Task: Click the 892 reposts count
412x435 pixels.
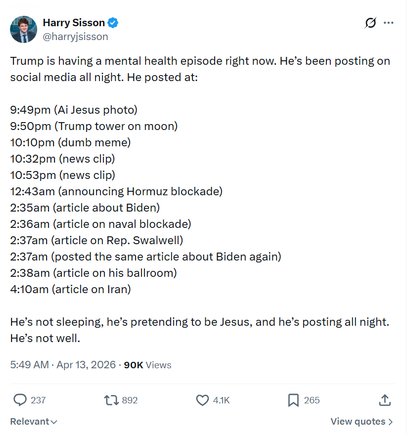Action: pyautogui.click(x=130, y=400)
